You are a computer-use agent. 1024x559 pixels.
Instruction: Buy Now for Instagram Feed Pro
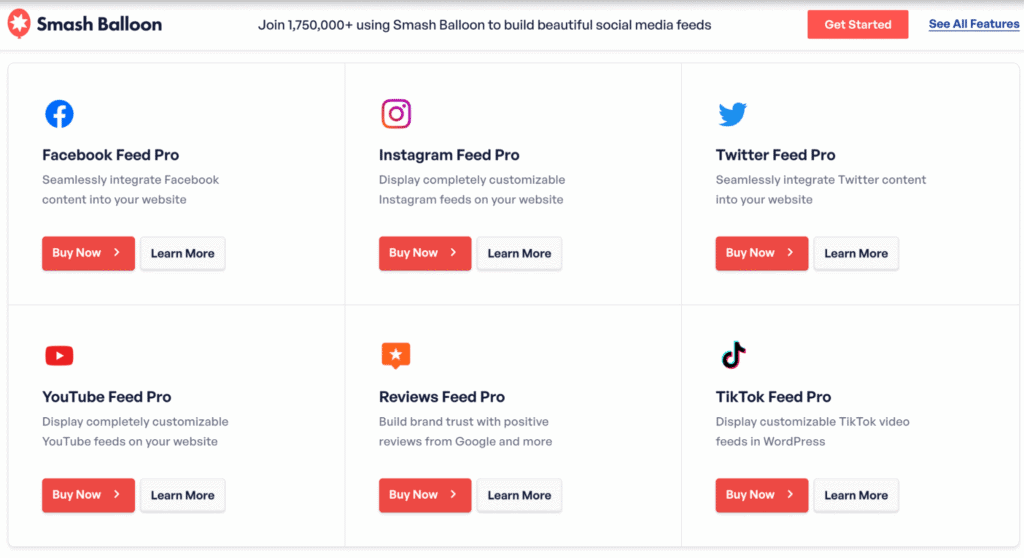pyautogui.click(x=425, y=253)
